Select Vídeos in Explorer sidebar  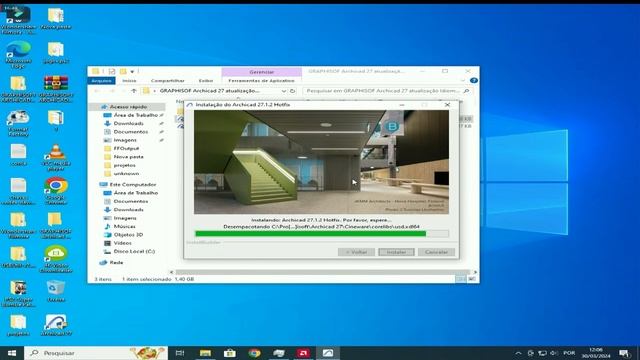click(122, 243)
